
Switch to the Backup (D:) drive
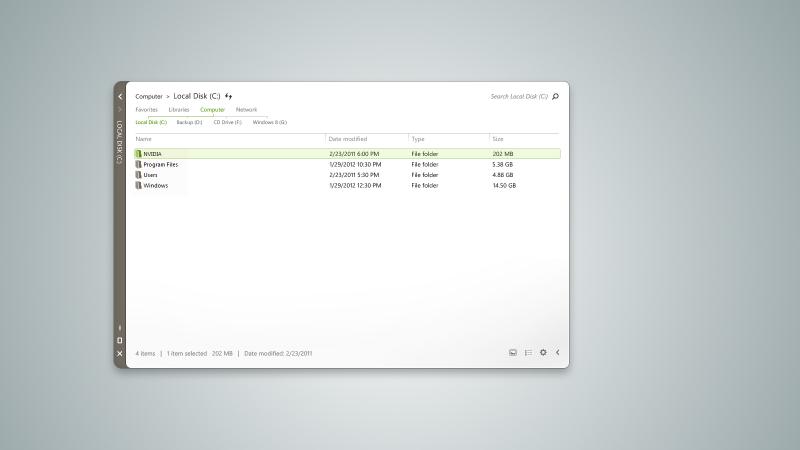point(189,122)
